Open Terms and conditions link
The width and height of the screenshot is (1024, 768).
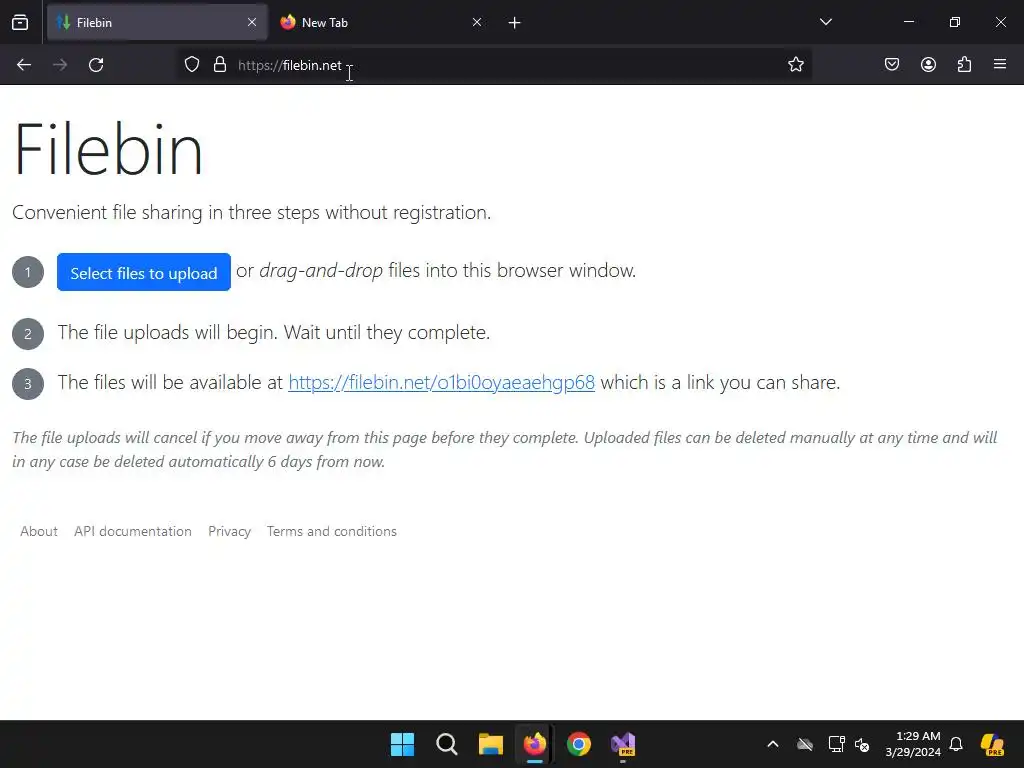pyautogui.click(x=332, y=531)
